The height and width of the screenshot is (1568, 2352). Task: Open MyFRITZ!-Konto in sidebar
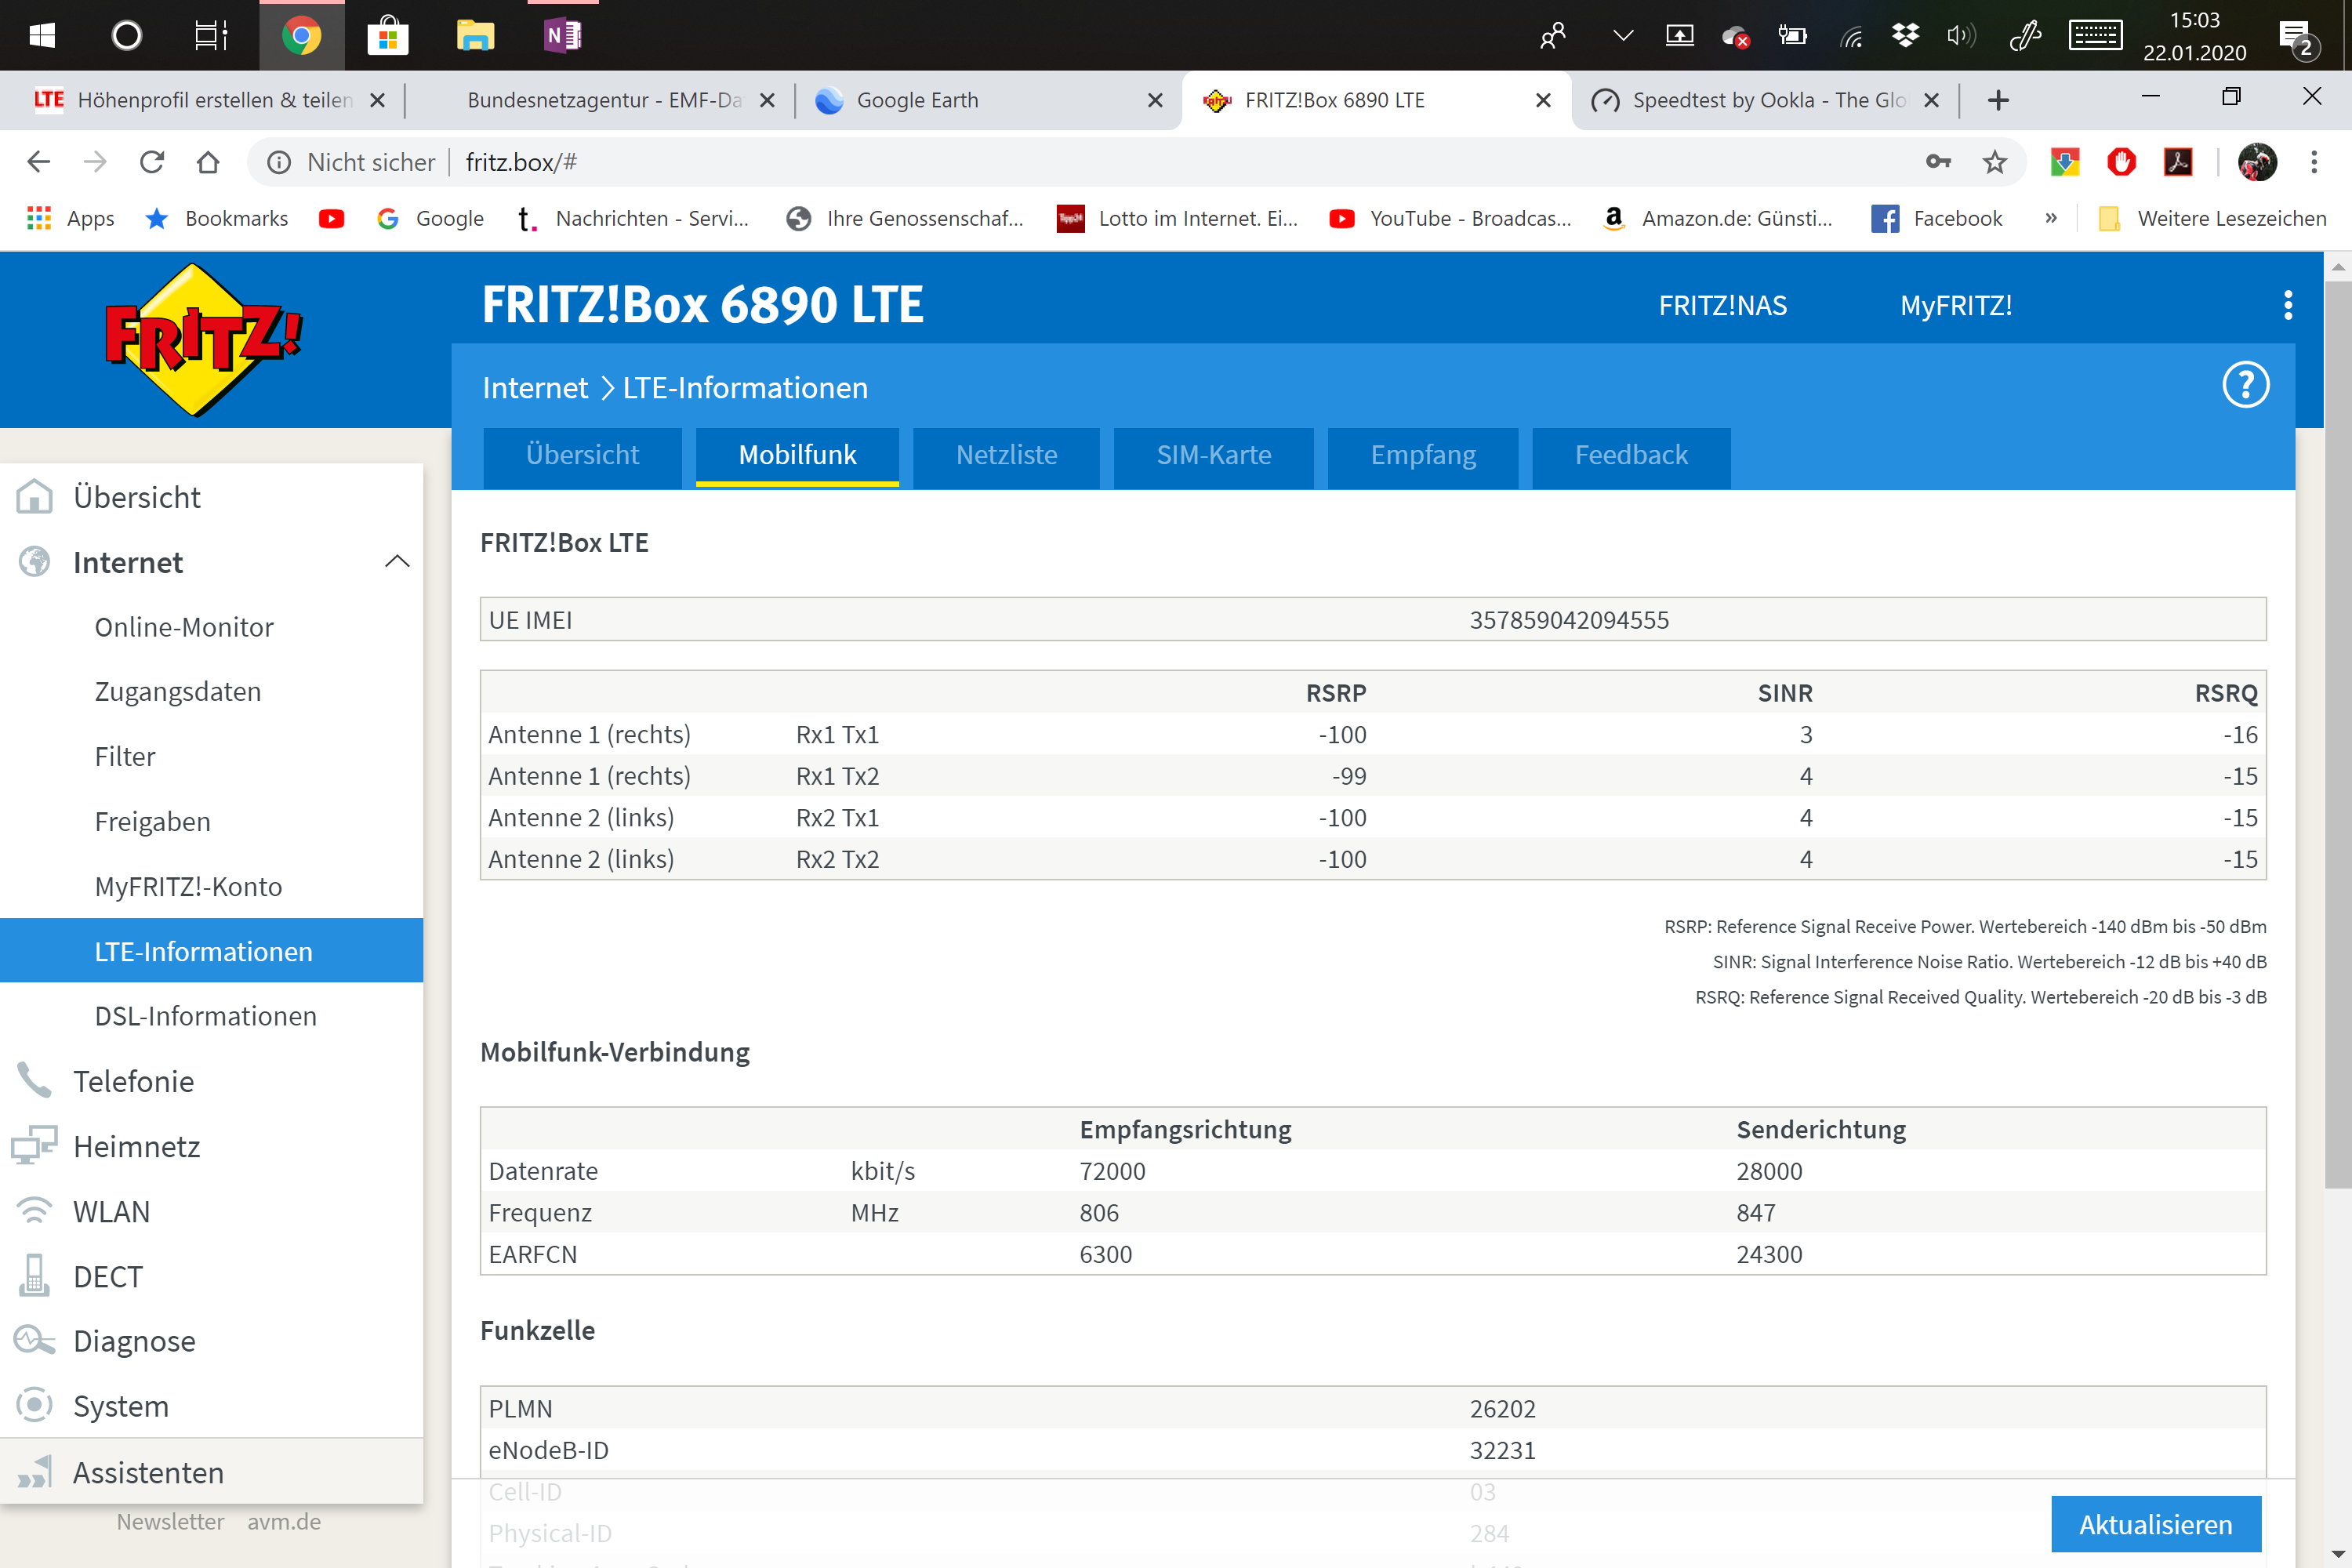(188, 887)
